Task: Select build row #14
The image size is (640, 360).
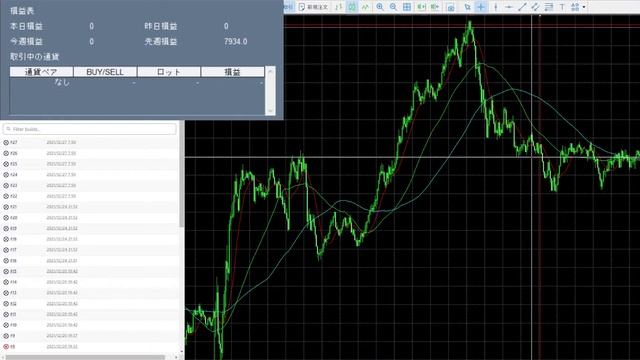Action: pyautogui.click(x=90, y=282)
